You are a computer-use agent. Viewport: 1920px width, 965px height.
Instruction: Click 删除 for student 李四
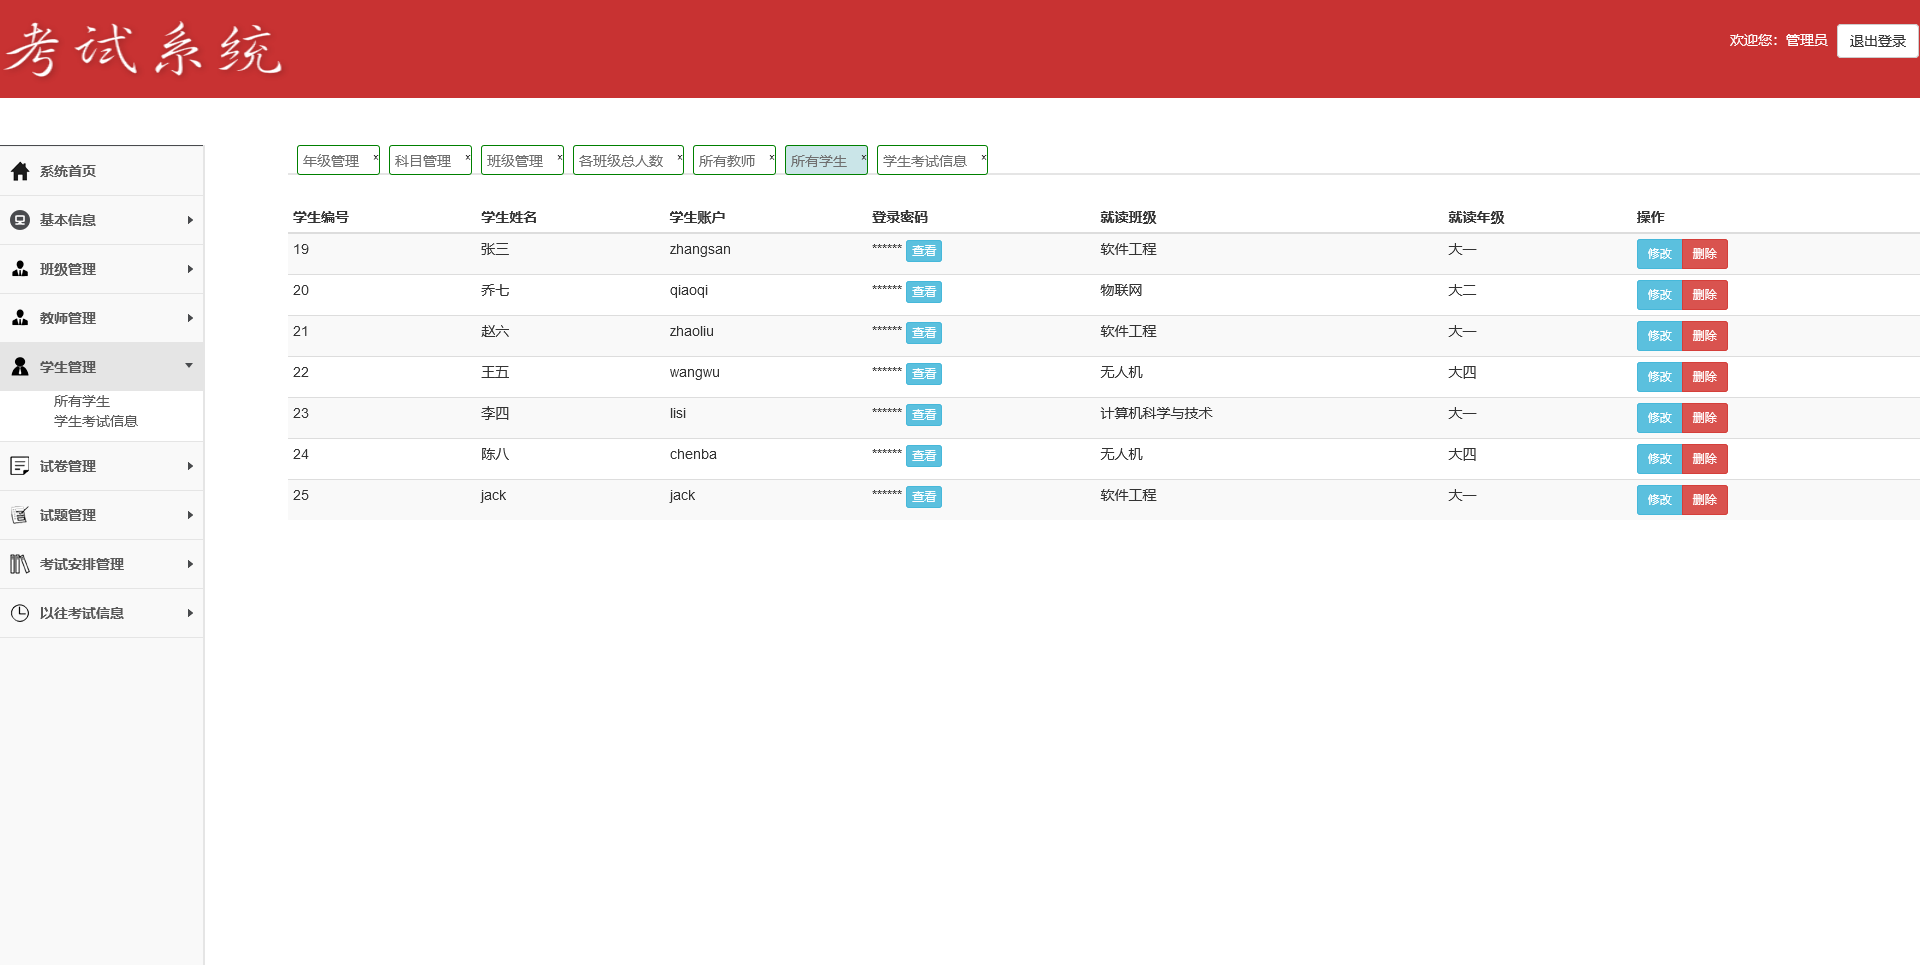(x=1705, y=418)
